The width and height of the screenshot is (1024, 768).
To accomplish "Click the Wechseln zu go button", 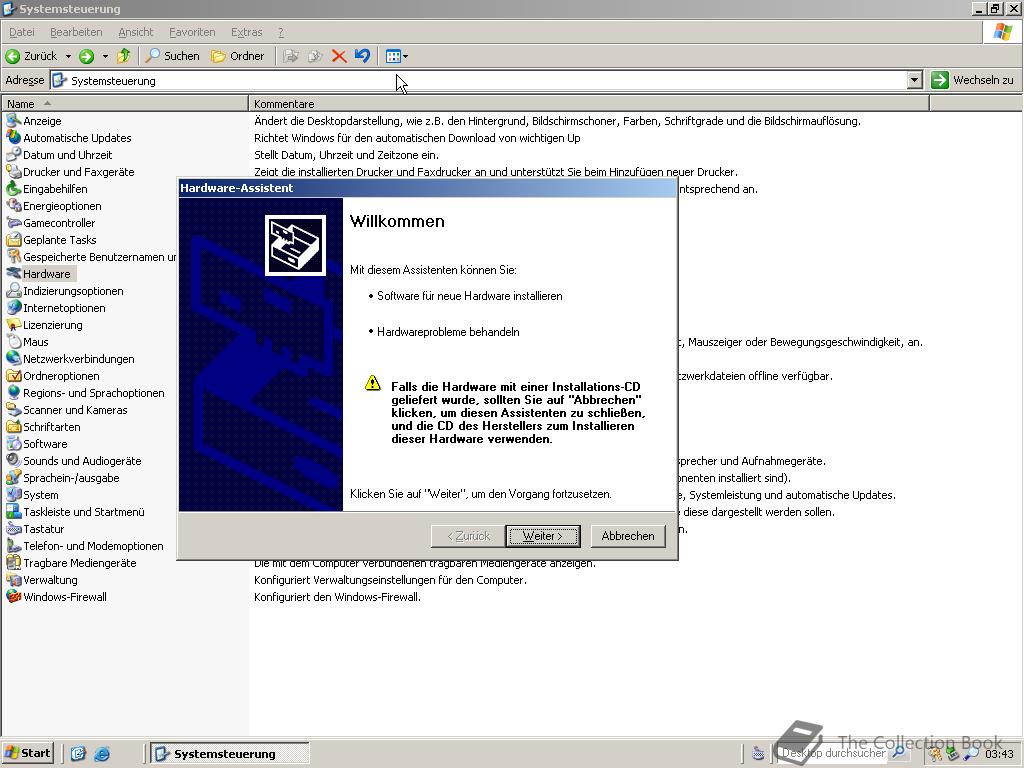I will pyautogui.click(x=973, y=80).
